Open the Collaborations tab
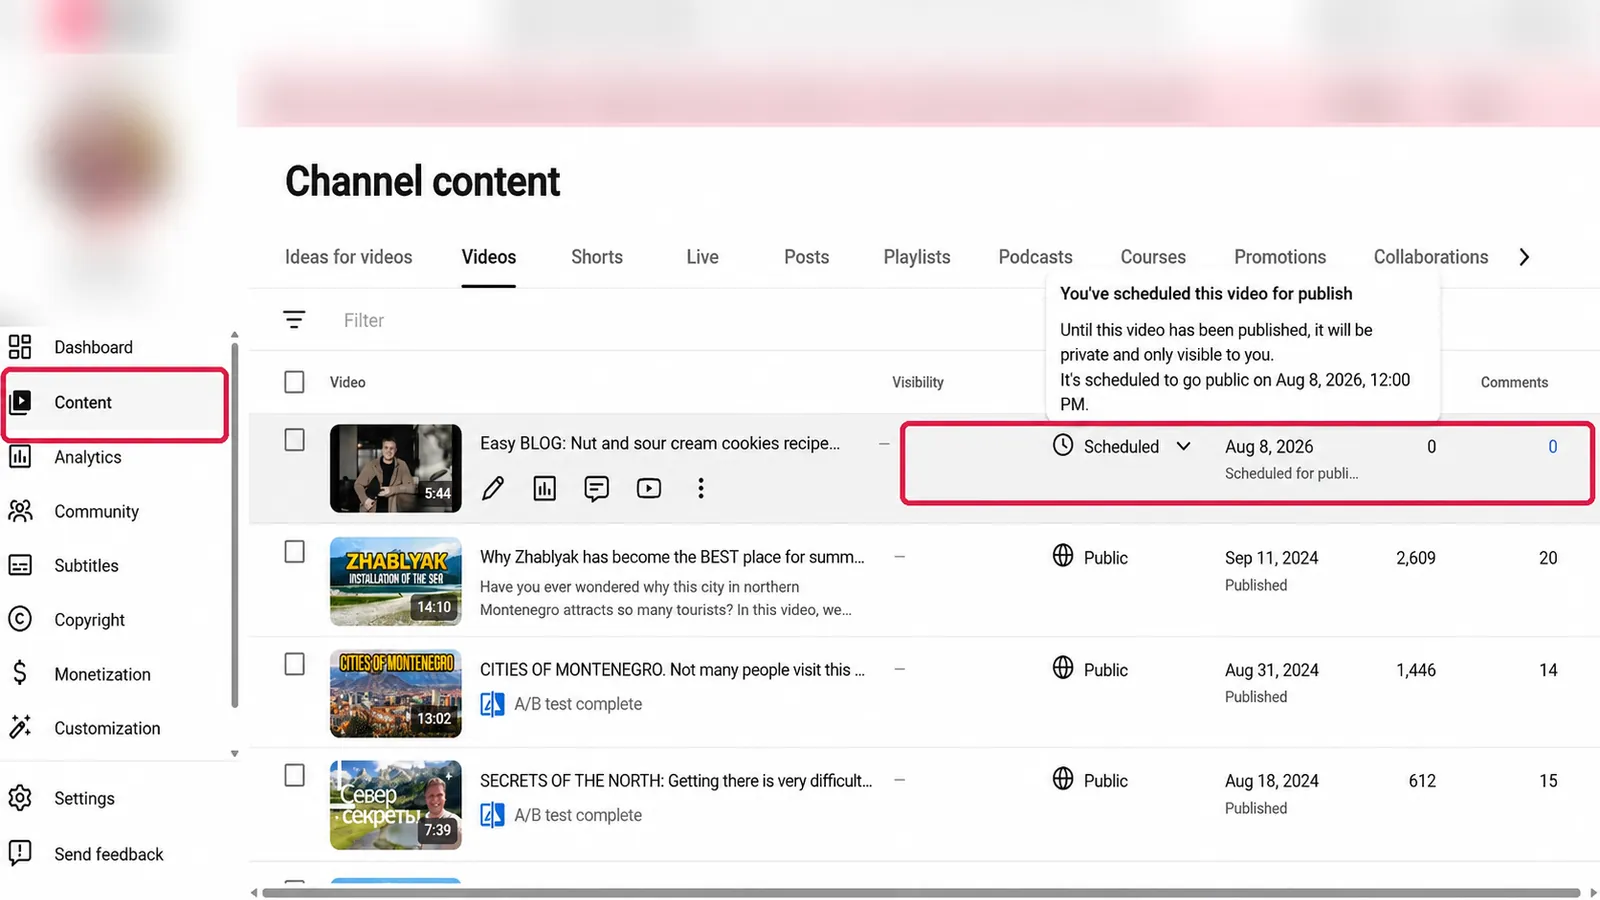This screenshot has width=1600, height=900. coord(1431,257)
